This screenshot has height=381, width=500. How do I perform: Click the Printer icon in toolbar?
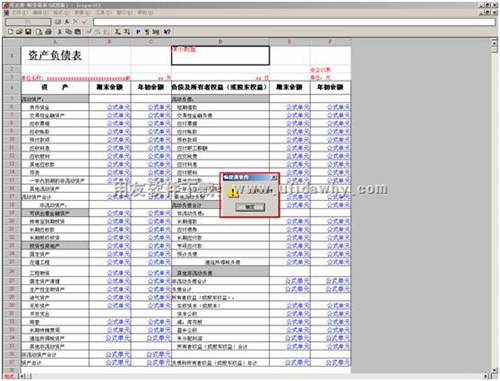(48, 32)
